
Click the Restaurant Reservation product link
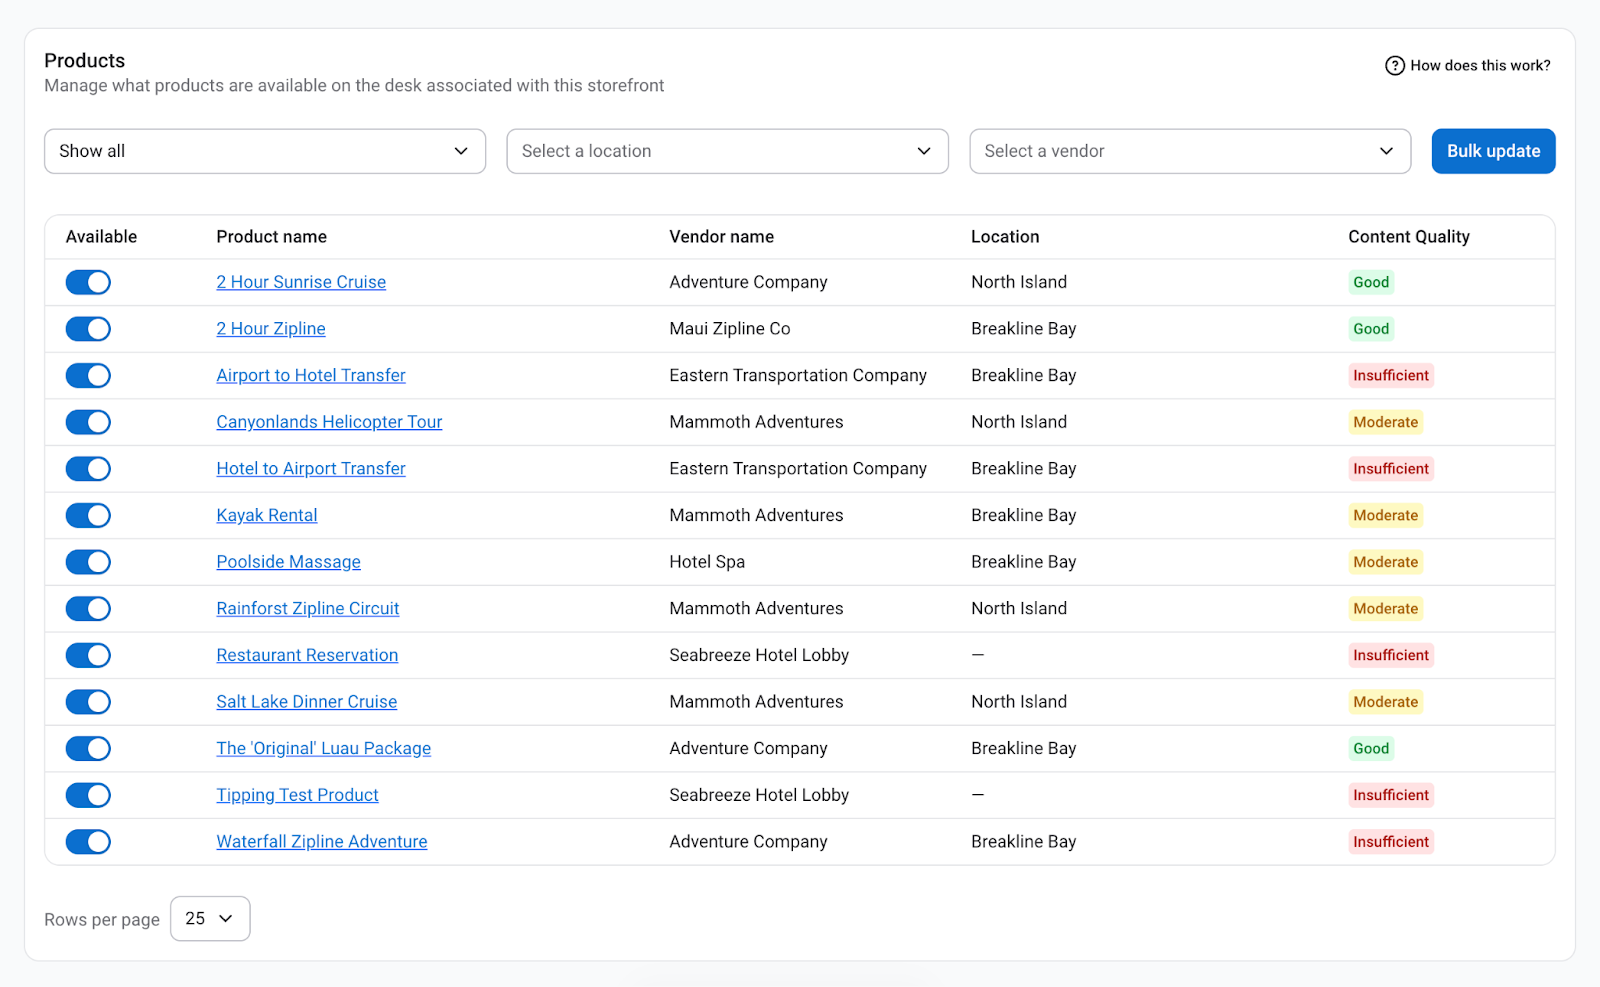point(307,656)
